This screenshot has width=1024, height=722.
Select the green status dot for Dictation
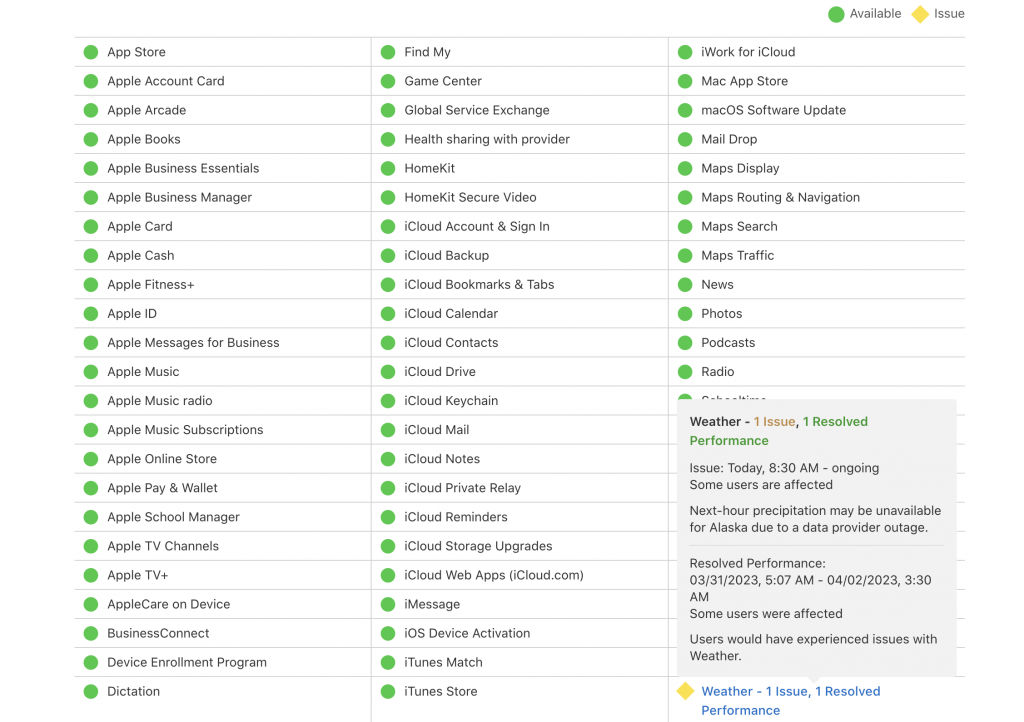[91, 691]
